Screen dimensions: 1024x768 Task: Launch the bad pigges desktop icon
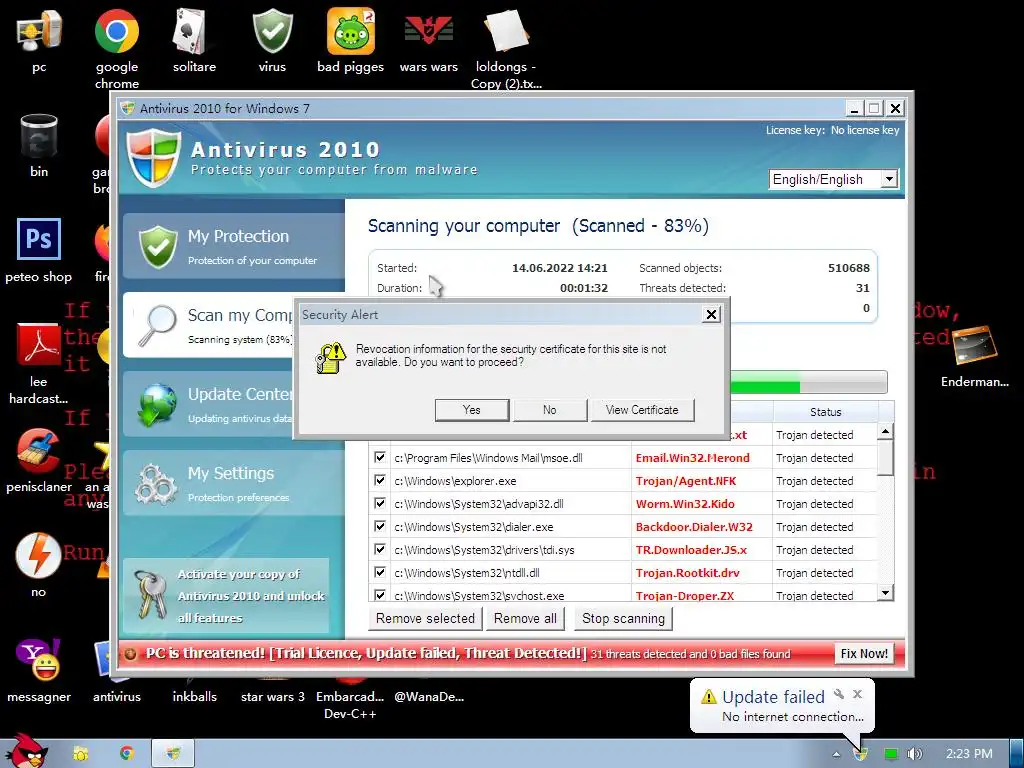click(x=351, y=33)
